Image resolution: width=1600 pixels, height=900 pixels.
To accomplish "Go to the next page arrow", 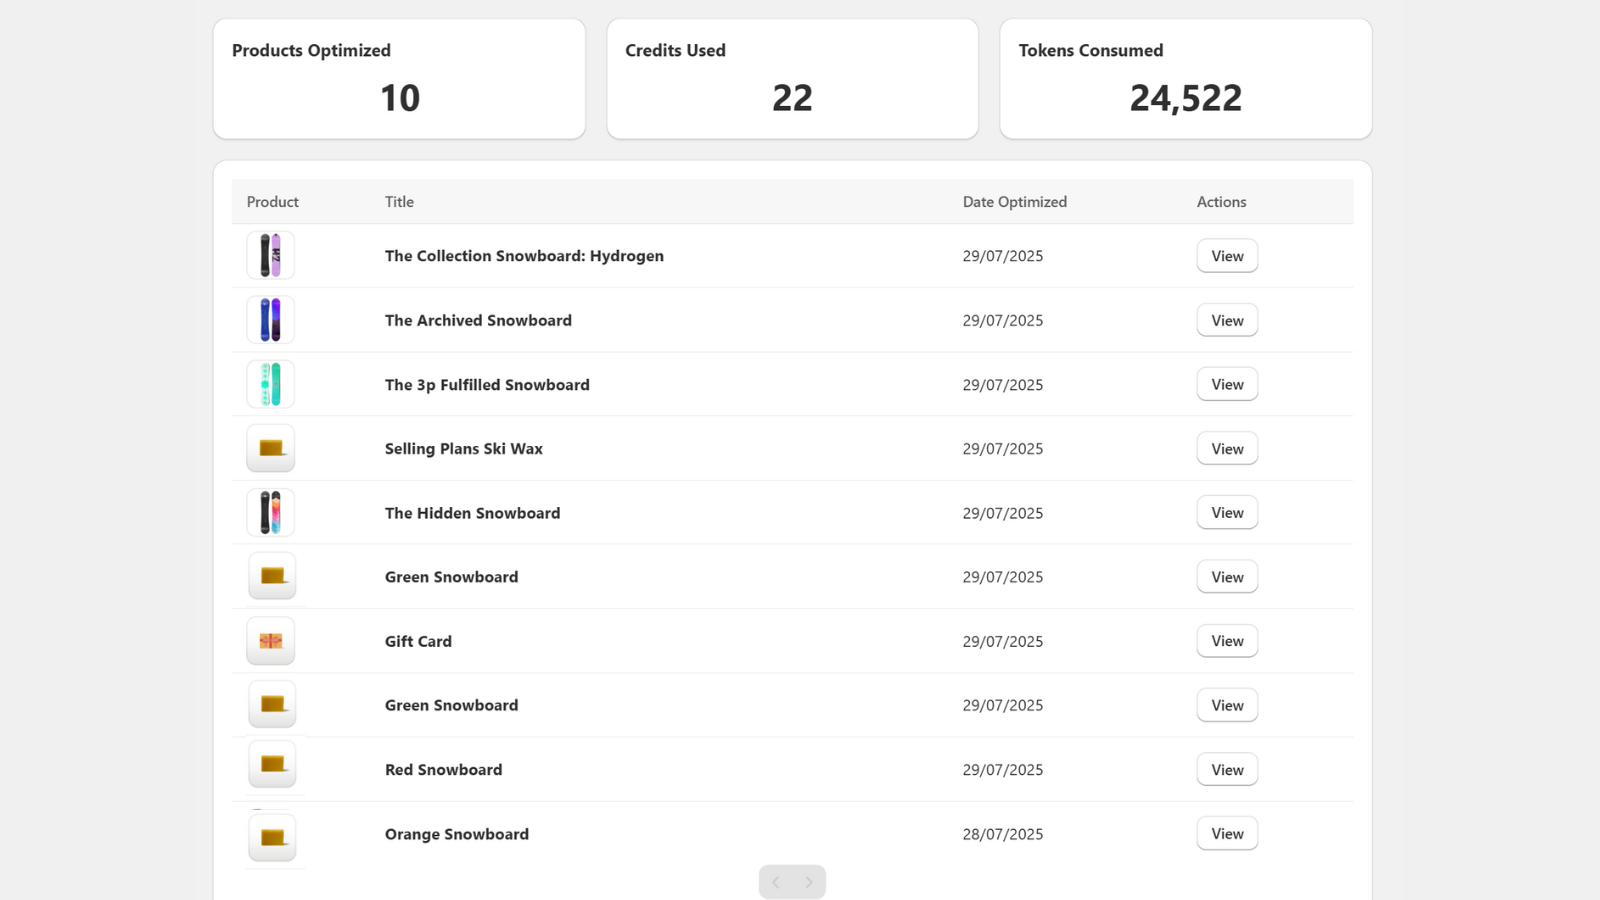I will point(809,882).
